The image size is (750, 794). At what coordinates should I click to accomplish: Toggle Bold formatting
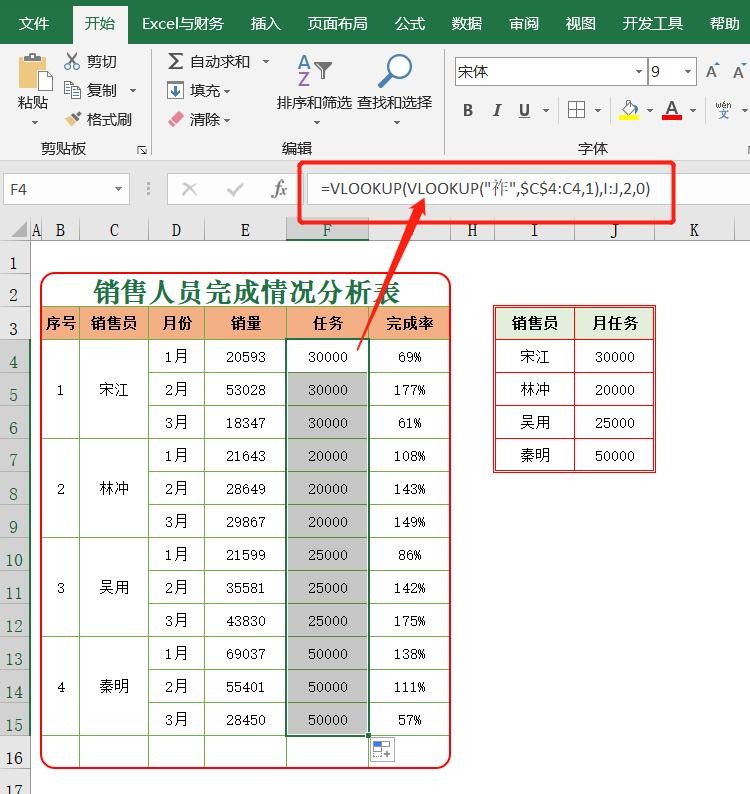pyautogui.click(x=468, y=111)
